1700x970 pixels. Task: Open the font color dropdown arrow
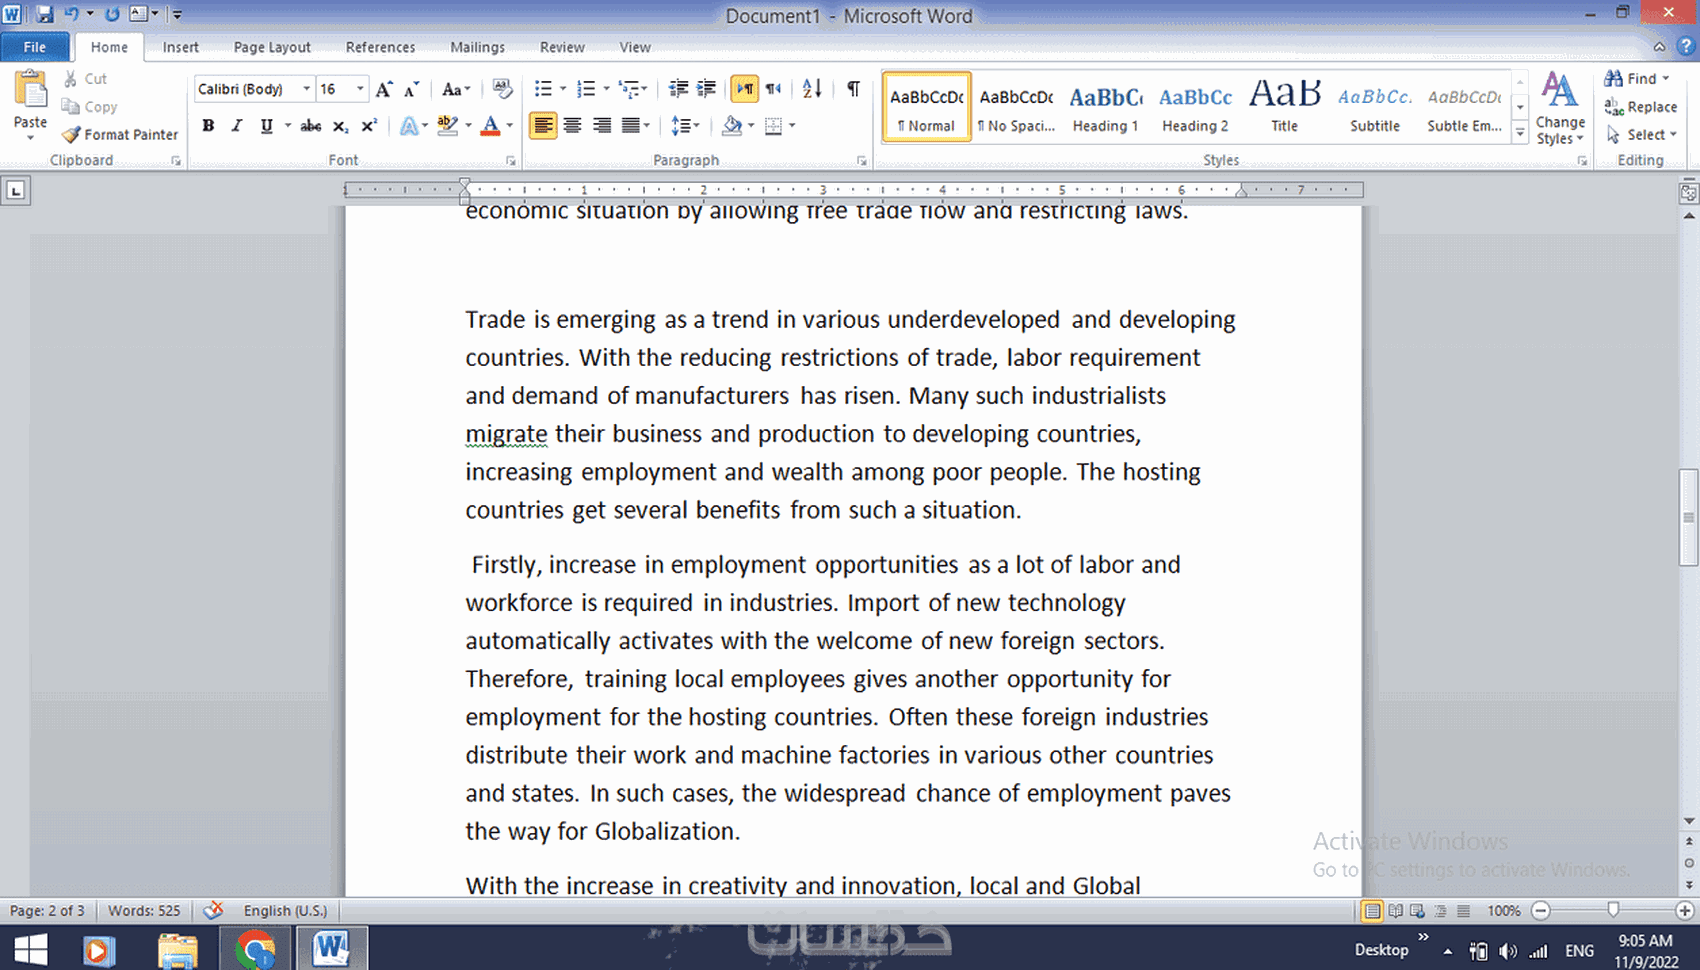click(x=509, y=126)
